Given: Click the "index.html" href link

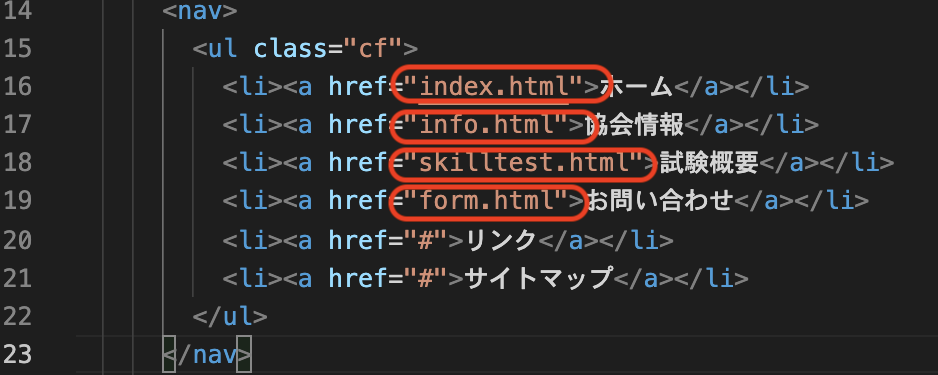Looking at the screenshot, I should coord(494,87).
